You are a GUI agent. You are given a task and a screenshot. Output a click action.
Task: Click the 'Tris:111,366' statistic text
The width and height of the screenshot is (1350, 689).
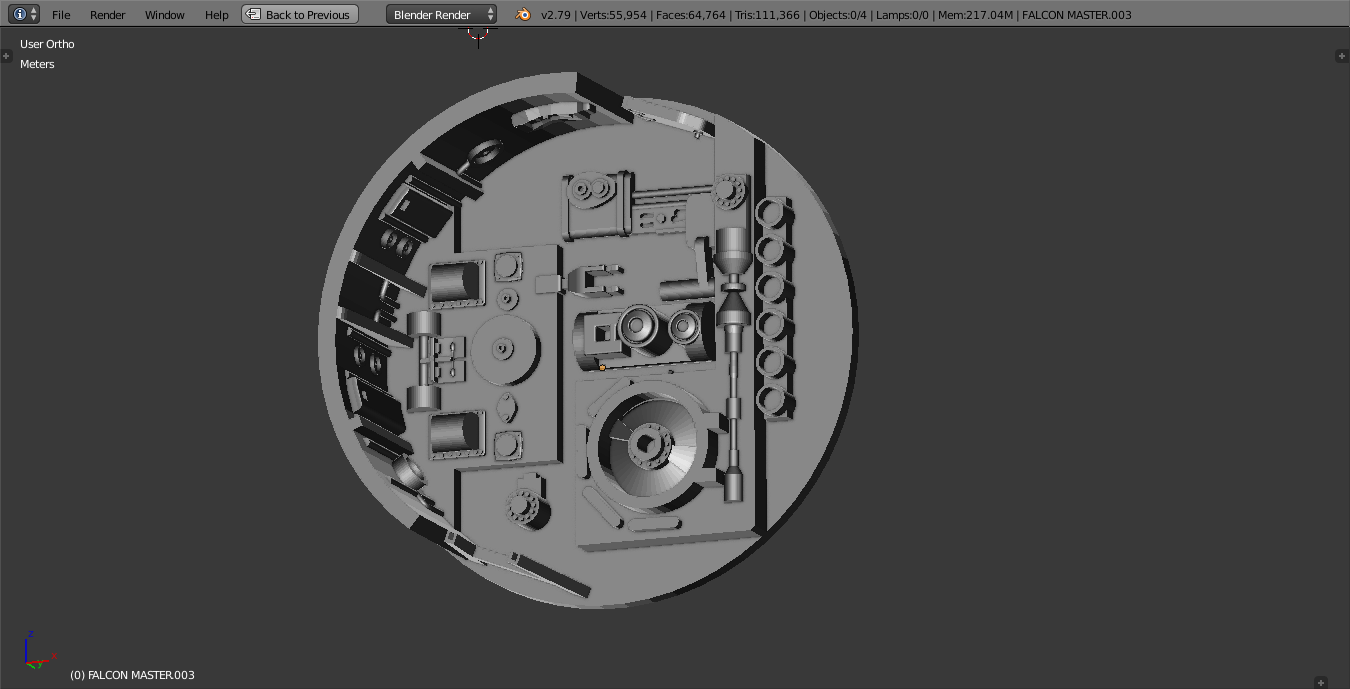tap(767, 15)
